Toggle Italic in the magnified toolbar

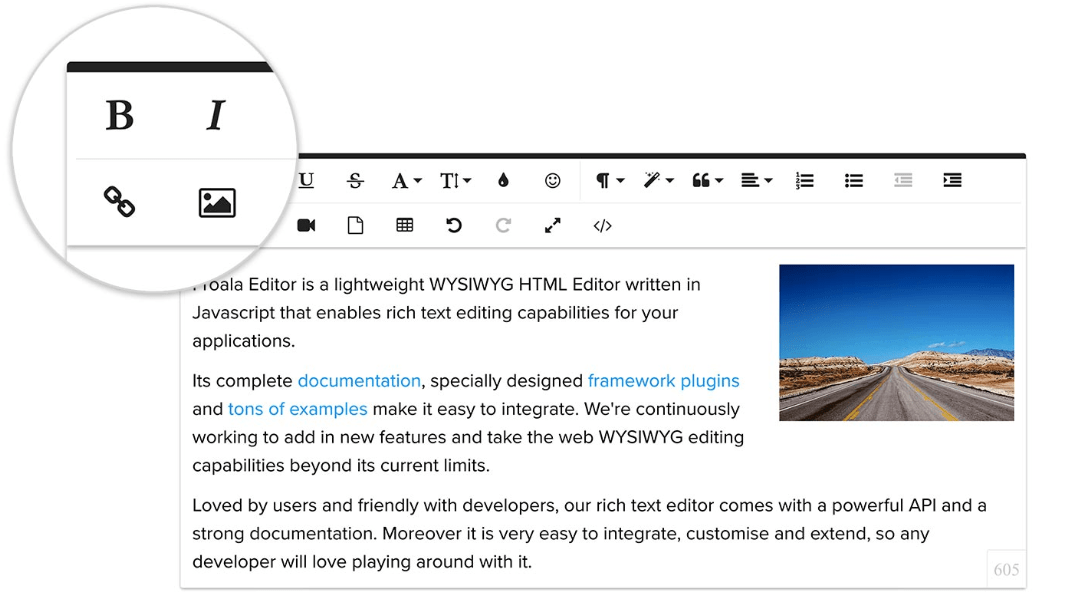point(216,115)
